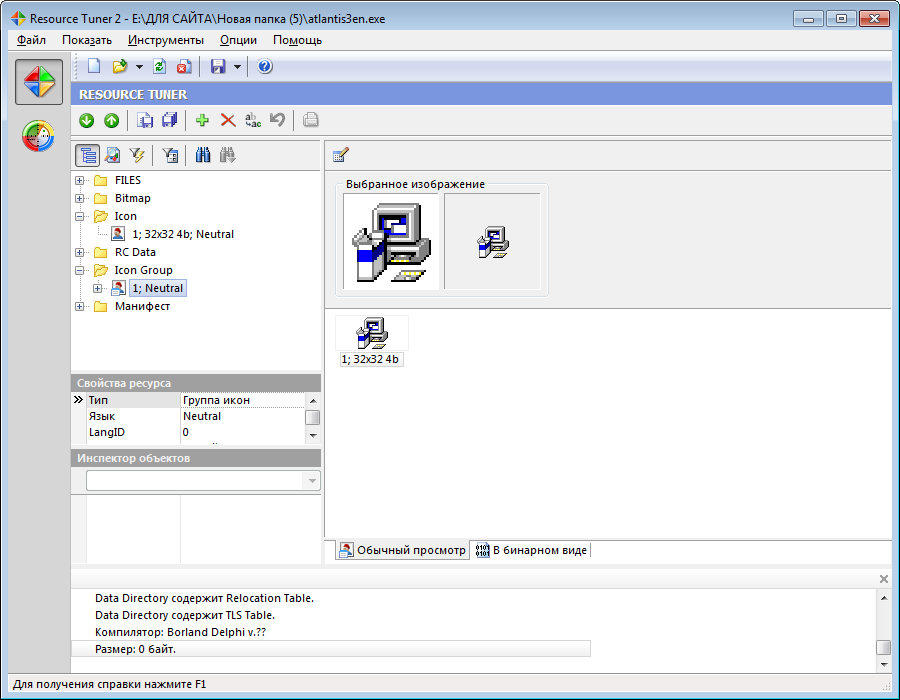Open the Файл menu
This screenshot has height=700, width=900.
[32, 40]
